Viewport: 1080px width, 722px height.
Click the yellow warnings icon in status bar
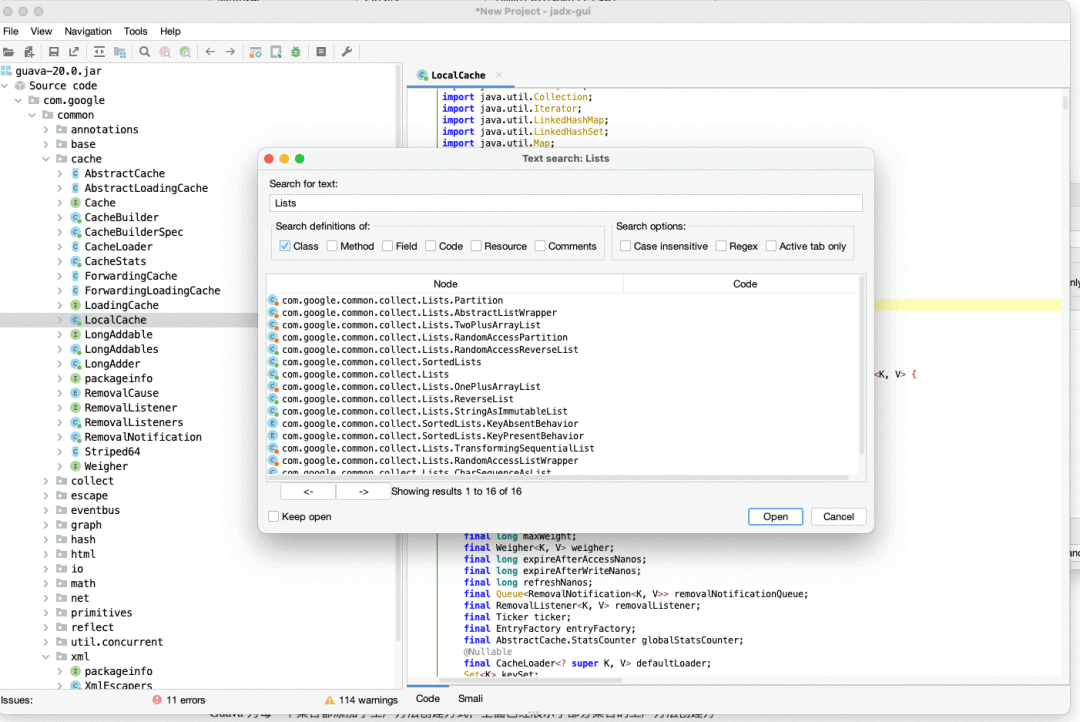pyautogui.click(x=329, y=700)
